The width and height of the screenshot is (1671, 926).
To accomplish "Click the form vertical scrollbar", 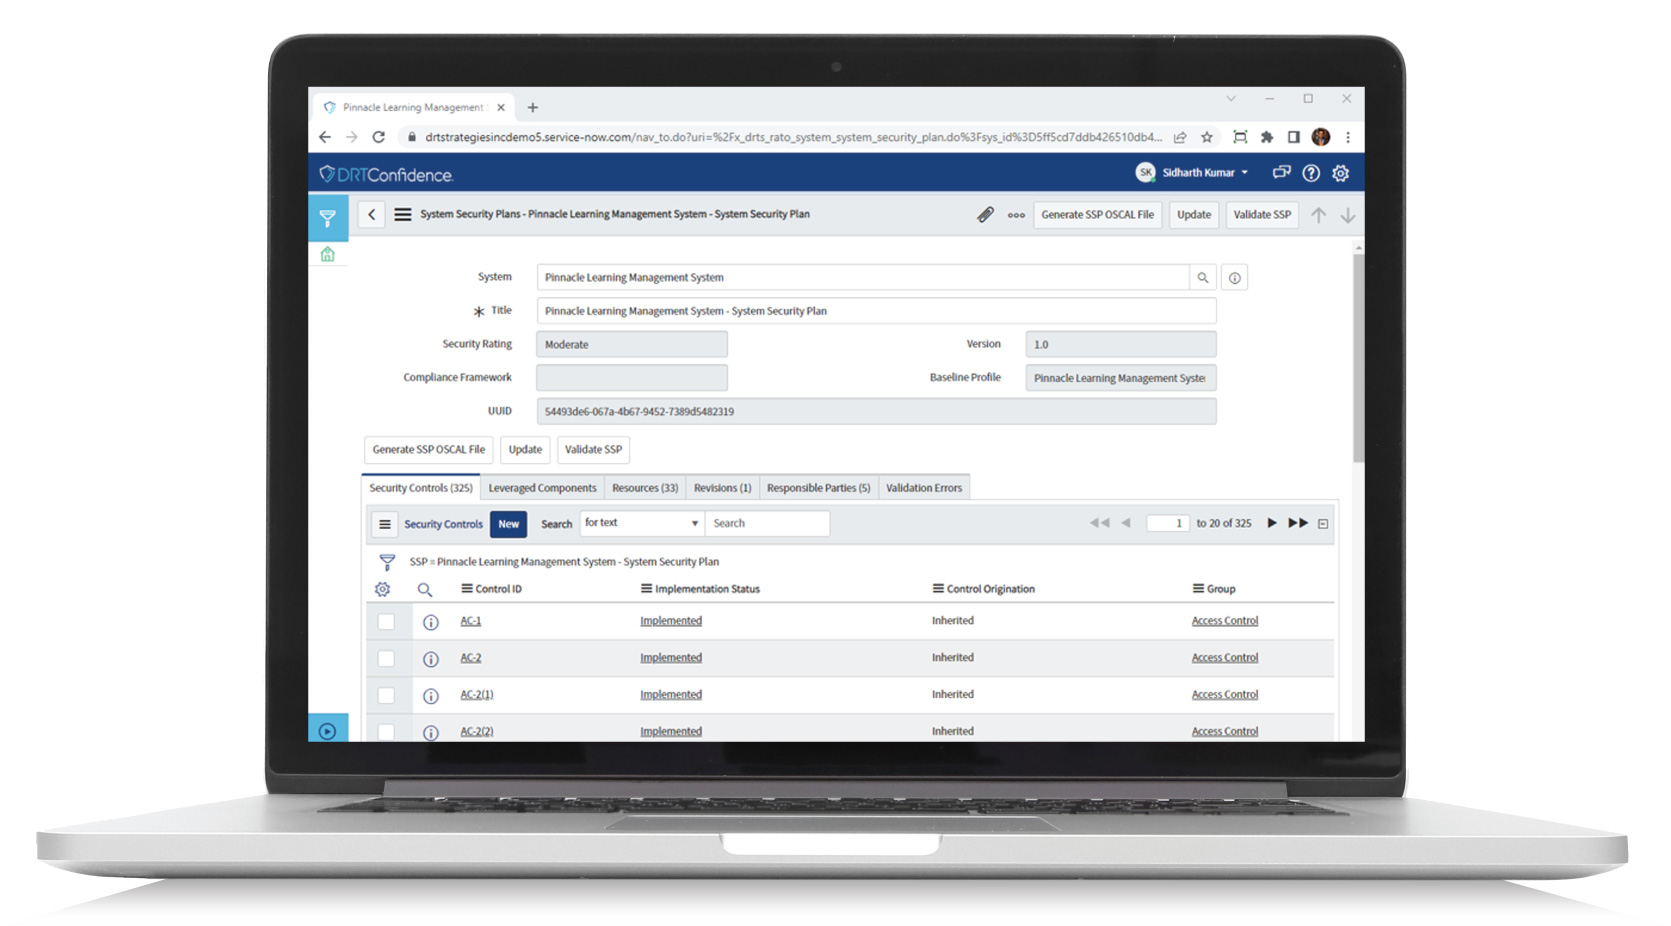I will tap(1358, 357).
